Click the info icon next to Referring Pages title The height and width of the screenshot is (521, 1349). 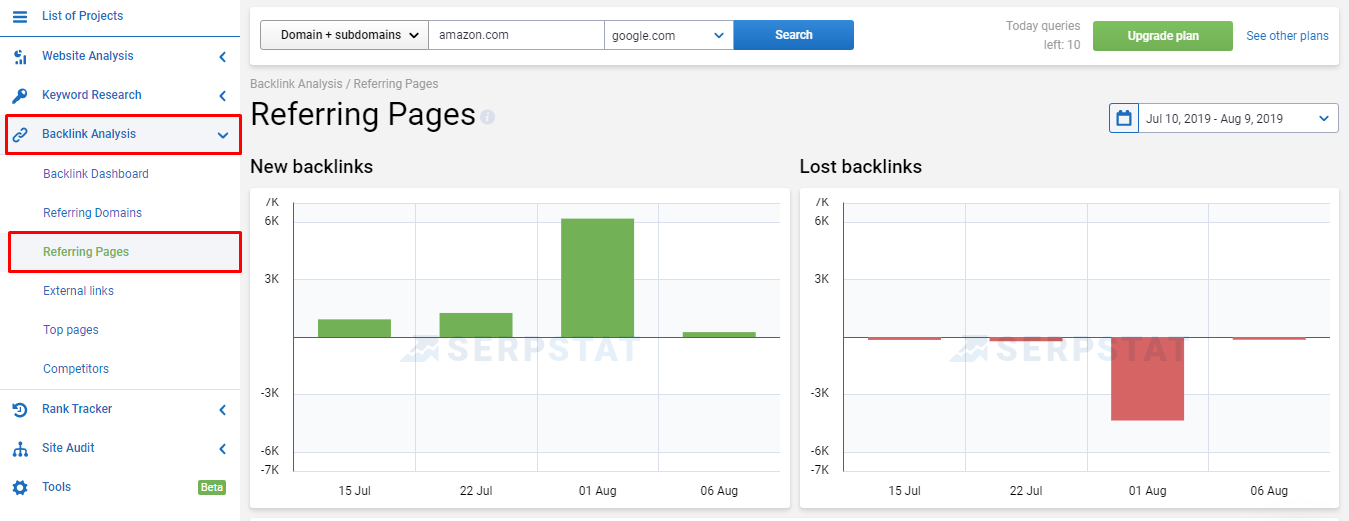pyautogui.click(x=488, y=117)
